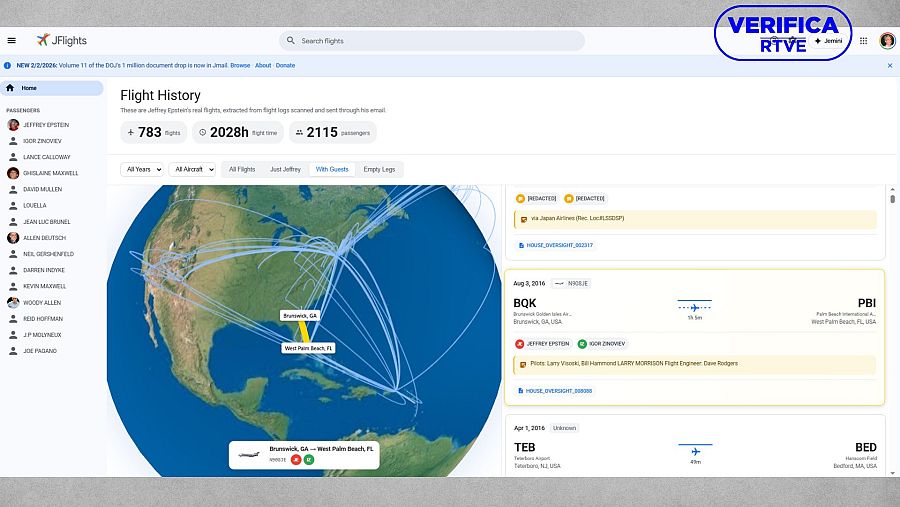900x507 pixels.
Task: Open the hamburger menu icon
Action: coord(12,41)
